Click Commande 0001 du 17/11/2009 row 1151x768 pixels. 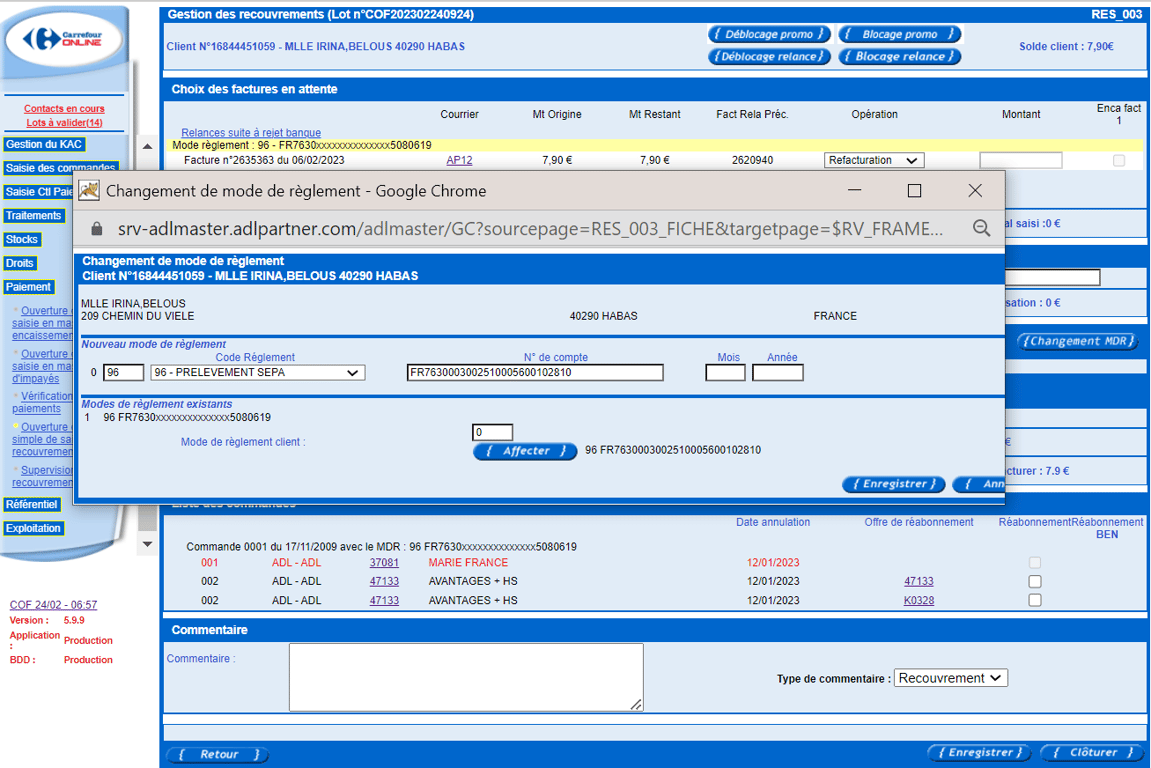click(382, 546)
